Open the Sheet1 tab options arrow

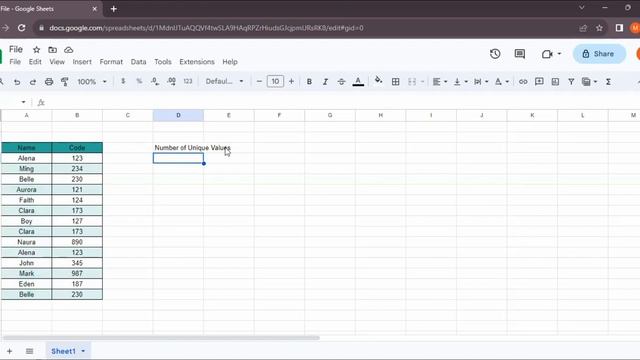(x=83, y=351)
